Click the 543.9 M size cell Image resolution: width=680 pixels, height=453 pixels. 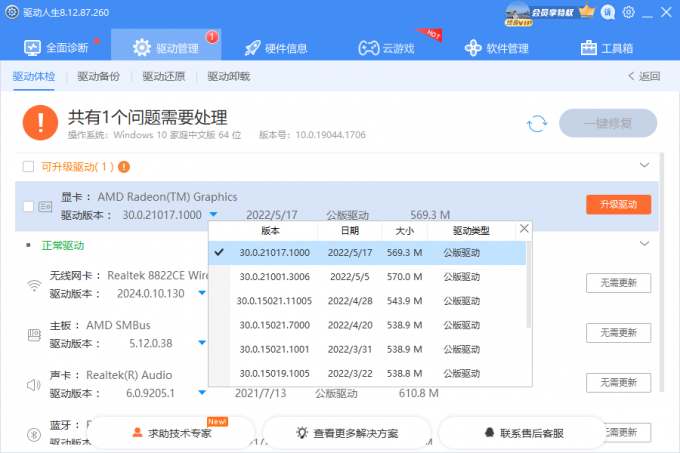point(404,301)
